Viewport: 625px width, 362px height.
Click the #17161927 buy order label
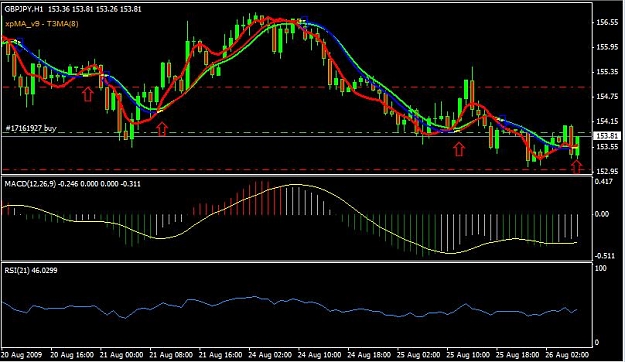click(31, 128)
